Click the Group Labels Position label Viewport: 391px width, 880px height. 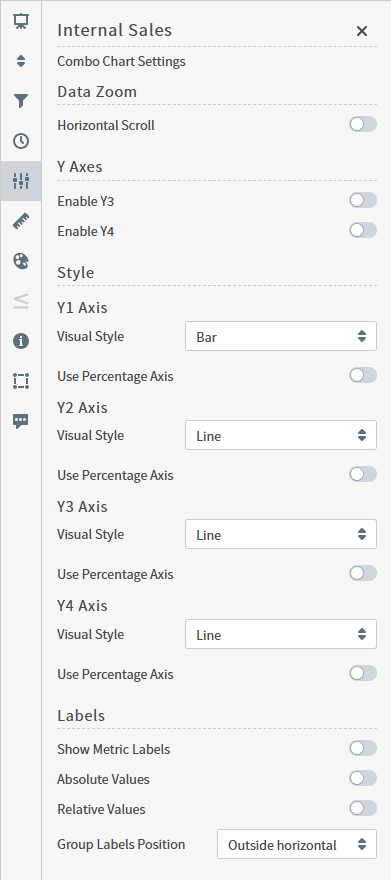[x=121, y=844]
